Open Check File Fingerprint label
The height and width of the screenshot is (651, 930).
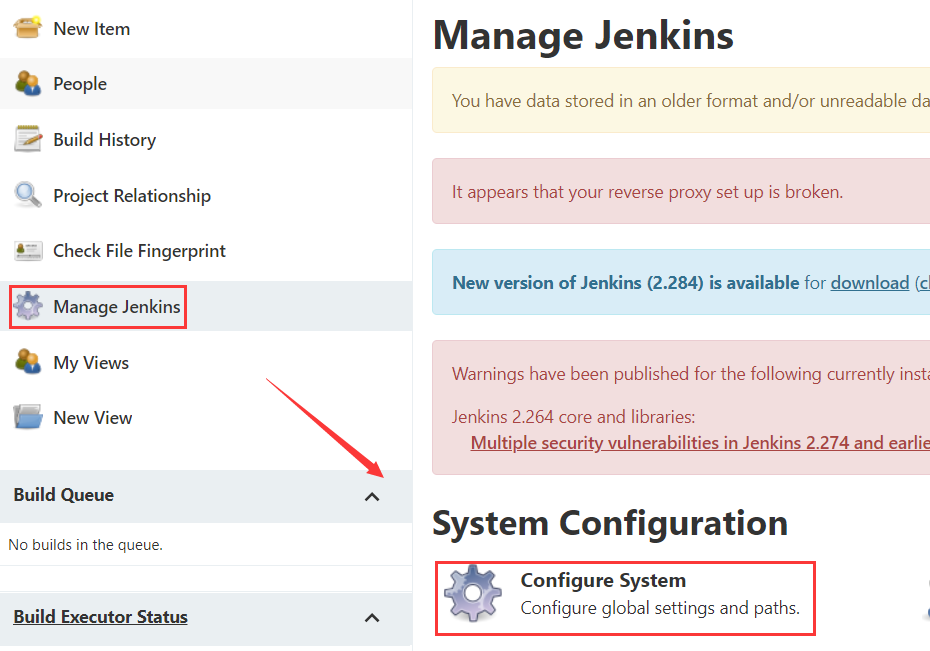tap(139, 251)
